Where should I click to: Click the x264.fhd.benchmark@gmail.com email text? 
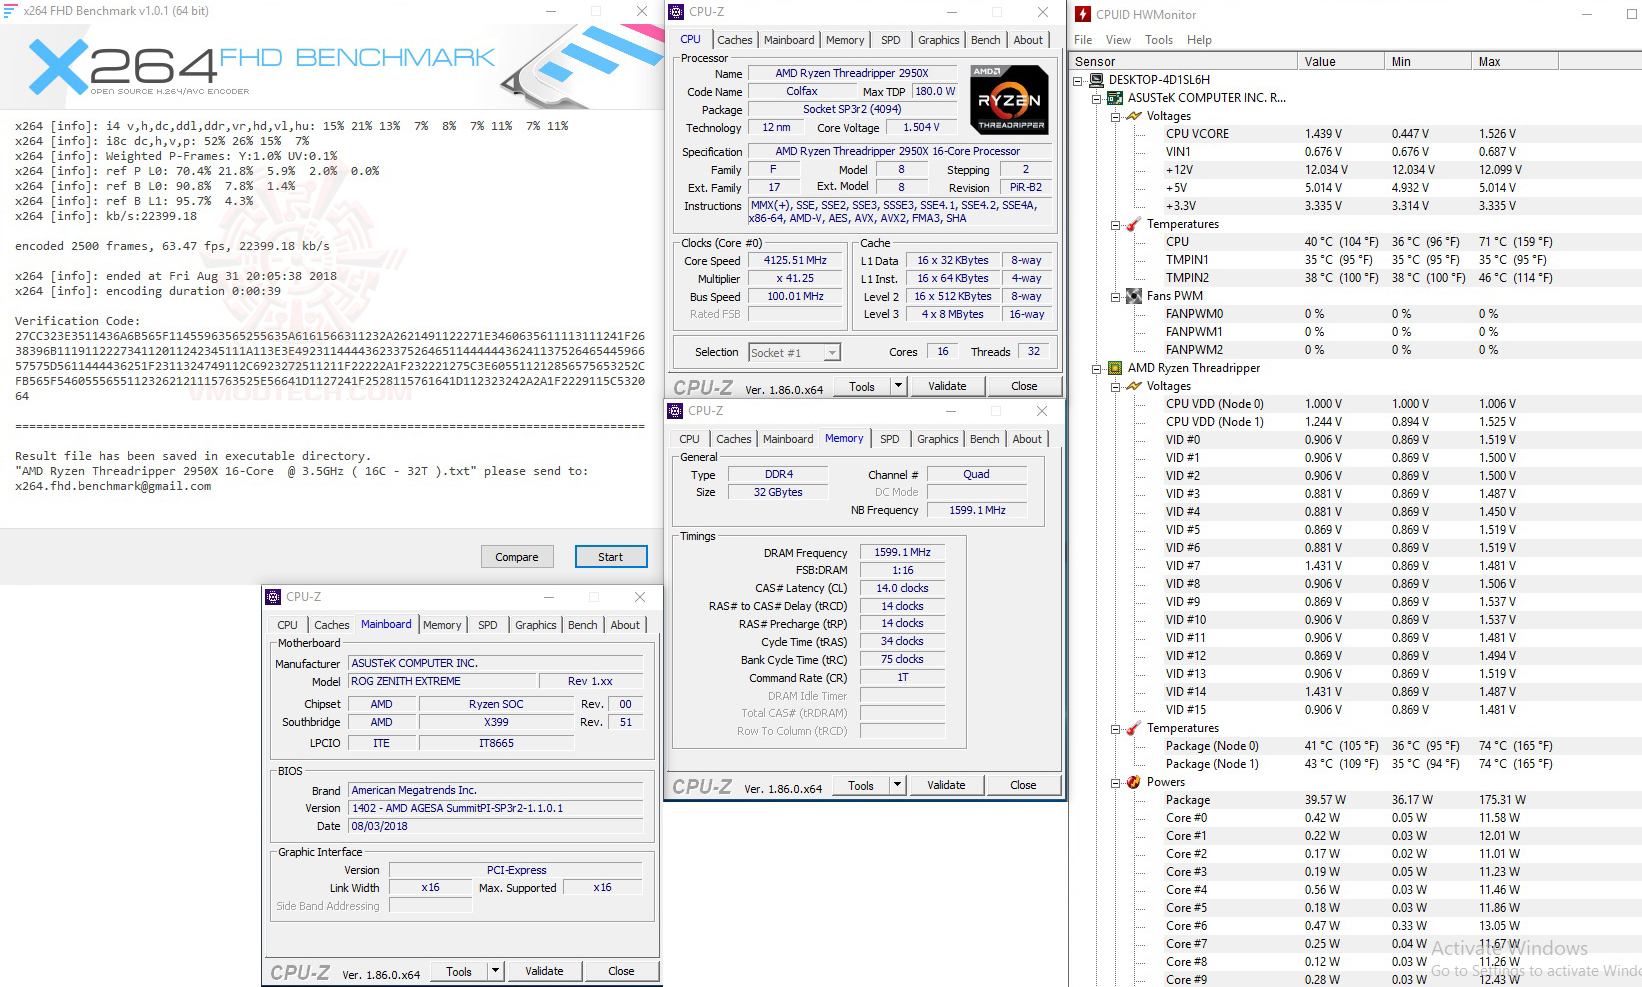click(113, 486)
